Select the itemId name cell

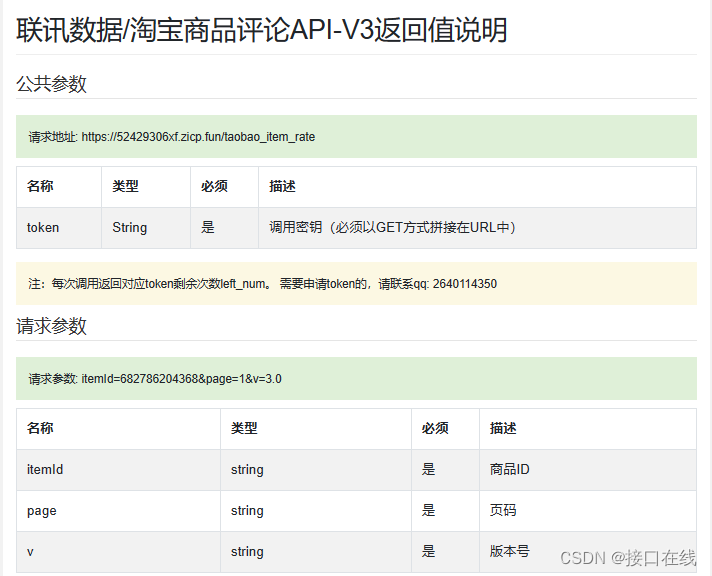(118, 470)
